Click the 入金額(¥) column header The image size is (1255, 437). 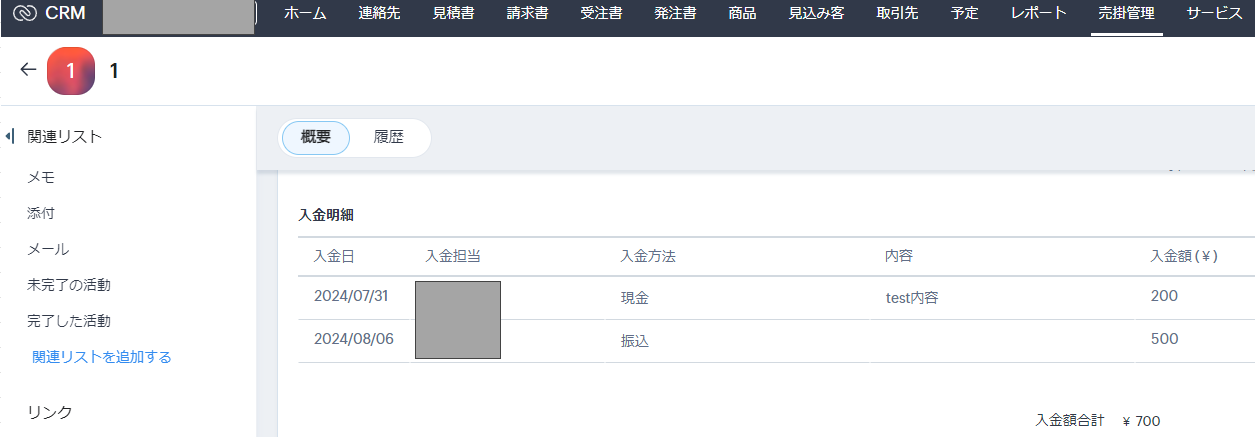click(1184, 256)
